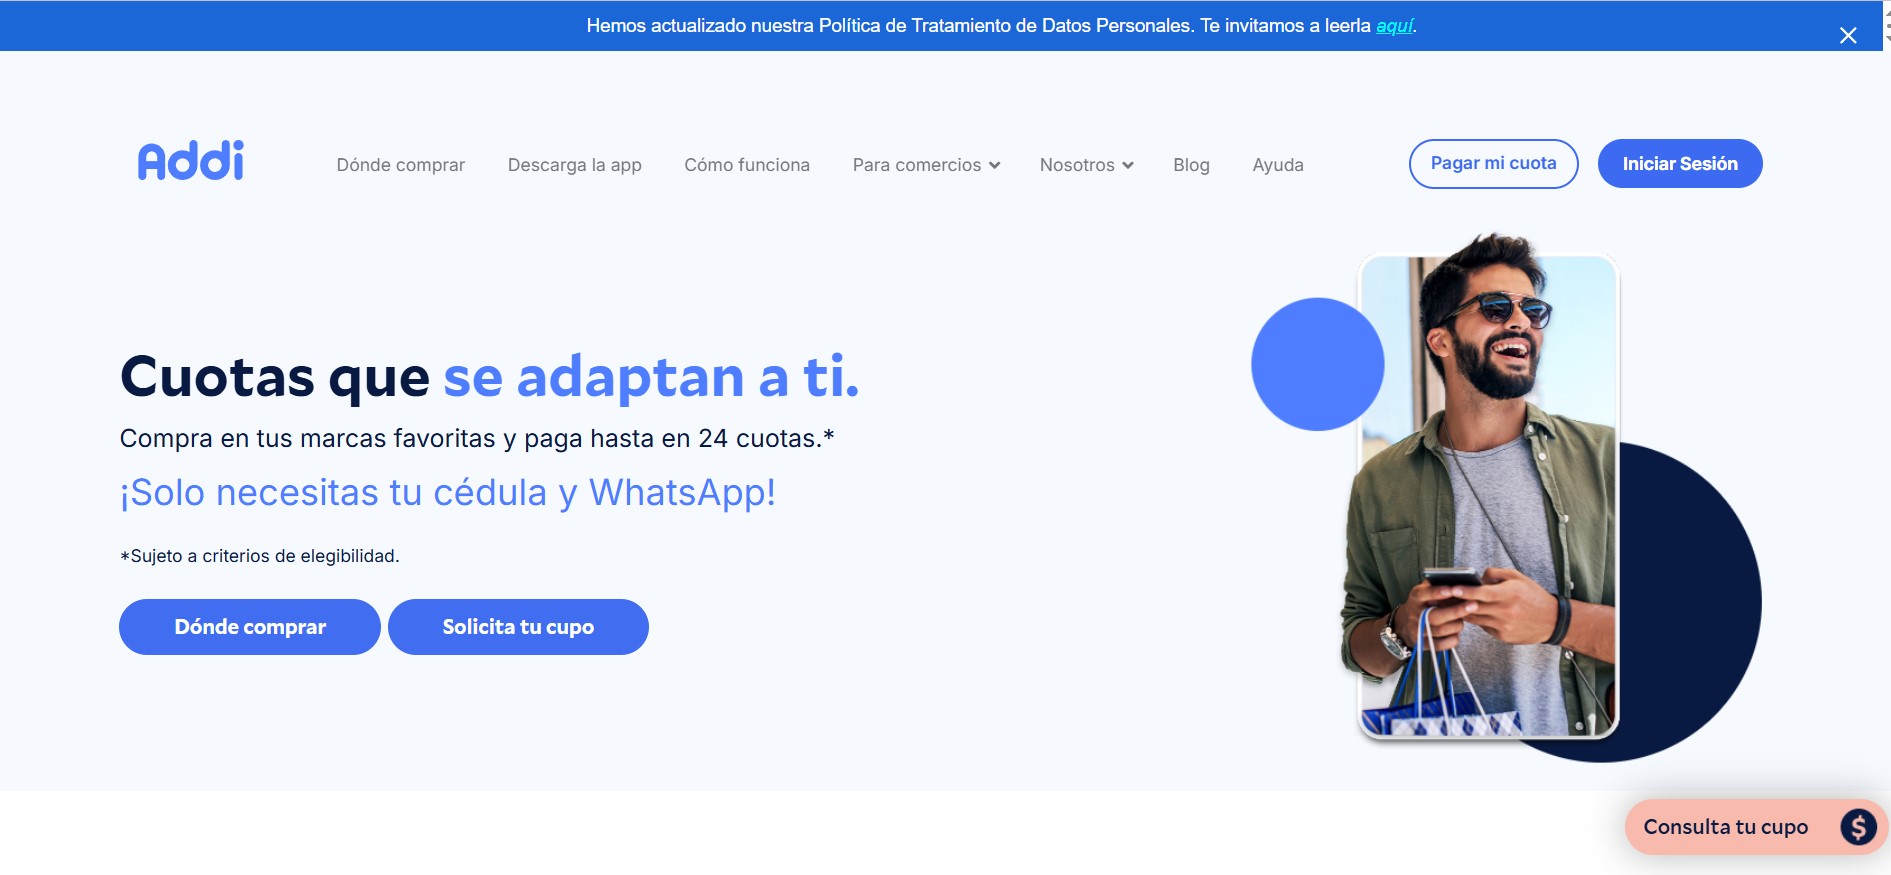Click the Addi logo
This screenshot has height=875, width=1891.
click(x=191, y=161)
